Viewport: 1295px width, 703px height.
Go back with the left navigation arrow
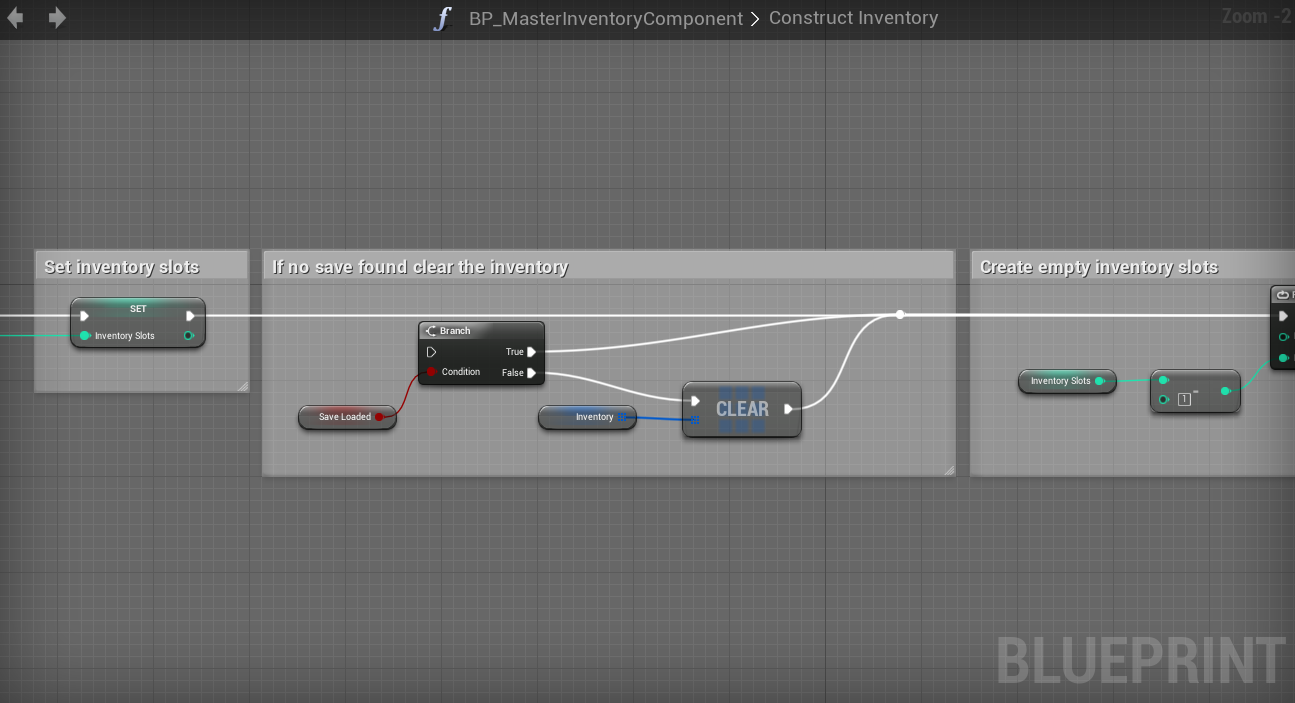(x=15, y=18)
